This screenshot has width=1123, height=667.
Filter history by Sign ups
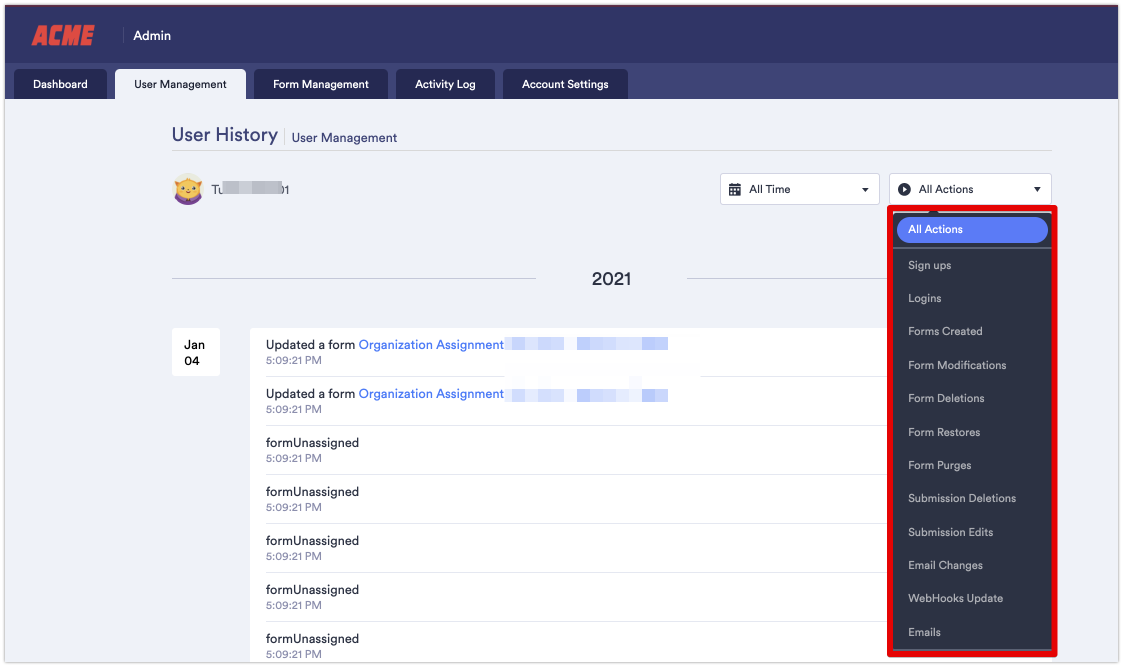[x=930, y=265]
